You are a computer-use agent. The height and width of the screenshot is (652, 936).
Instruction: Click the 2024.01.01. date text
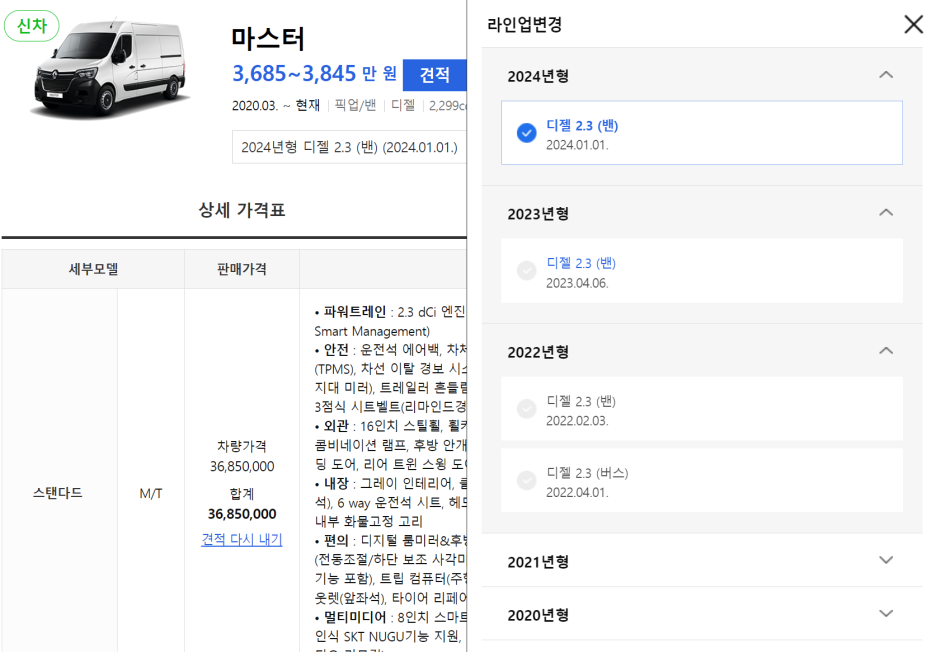(x=577, y=145)
